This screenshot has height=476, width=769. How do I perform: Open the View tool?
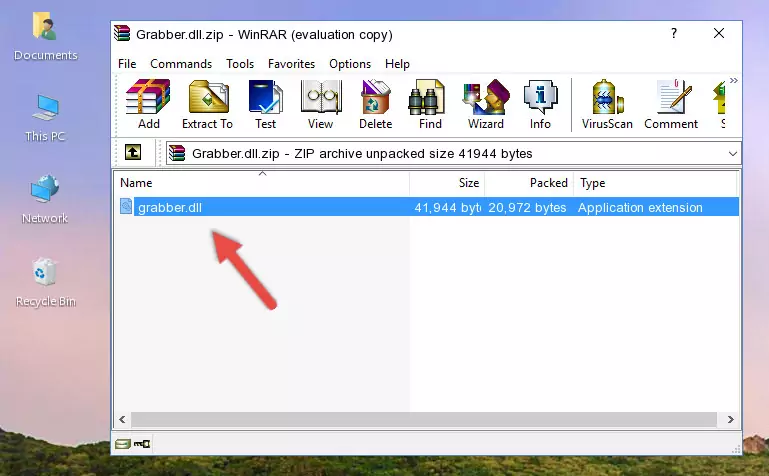coord(321,104)
